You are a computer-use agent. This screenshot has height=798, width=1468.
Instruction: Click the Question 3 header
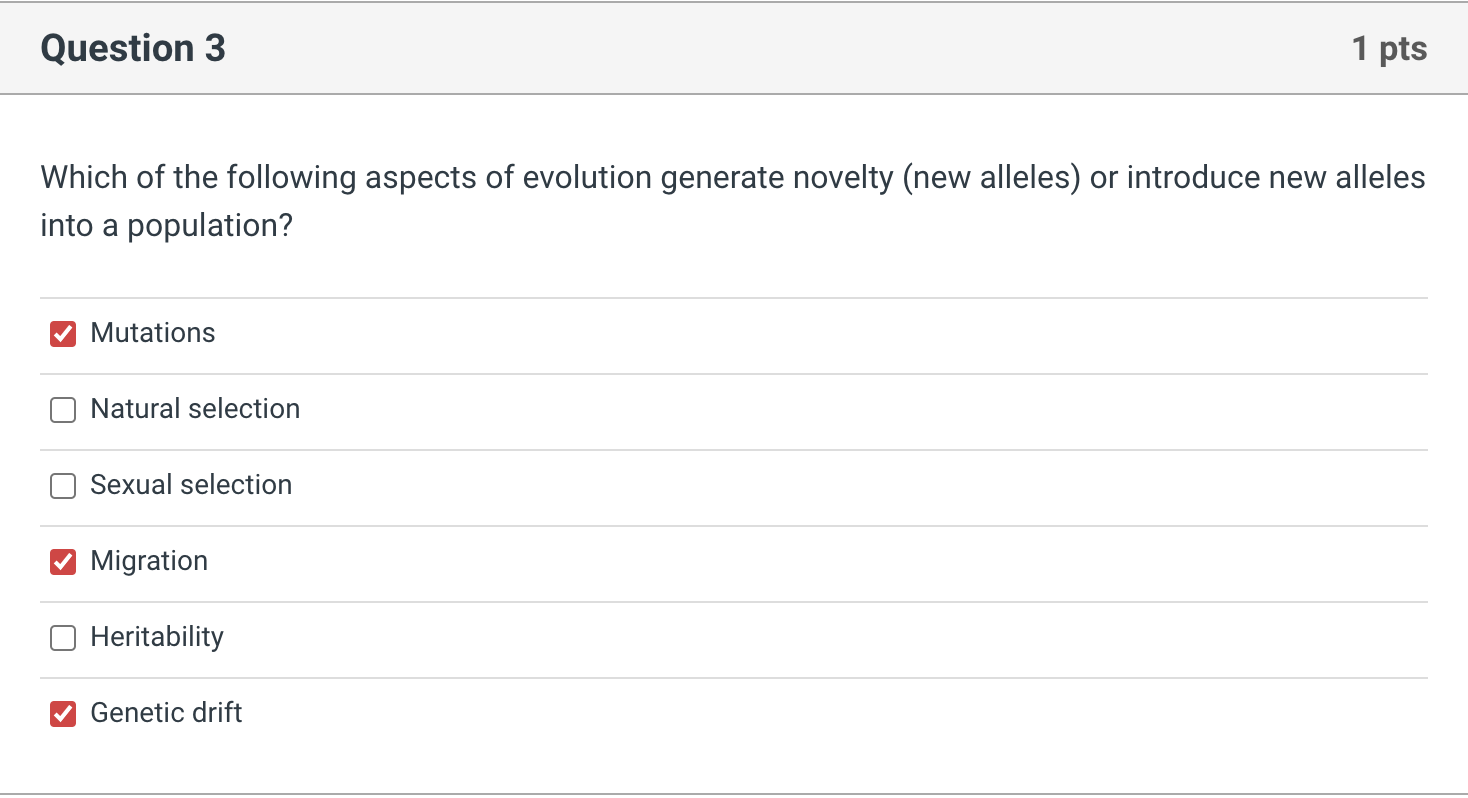point(131,47)
